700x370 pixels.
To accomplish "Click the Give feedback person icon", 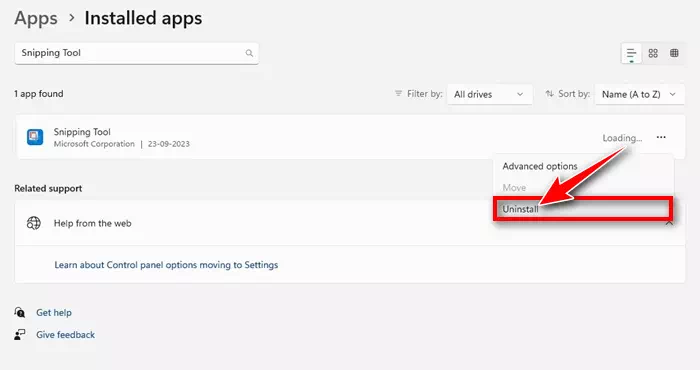I will point(20,335).
